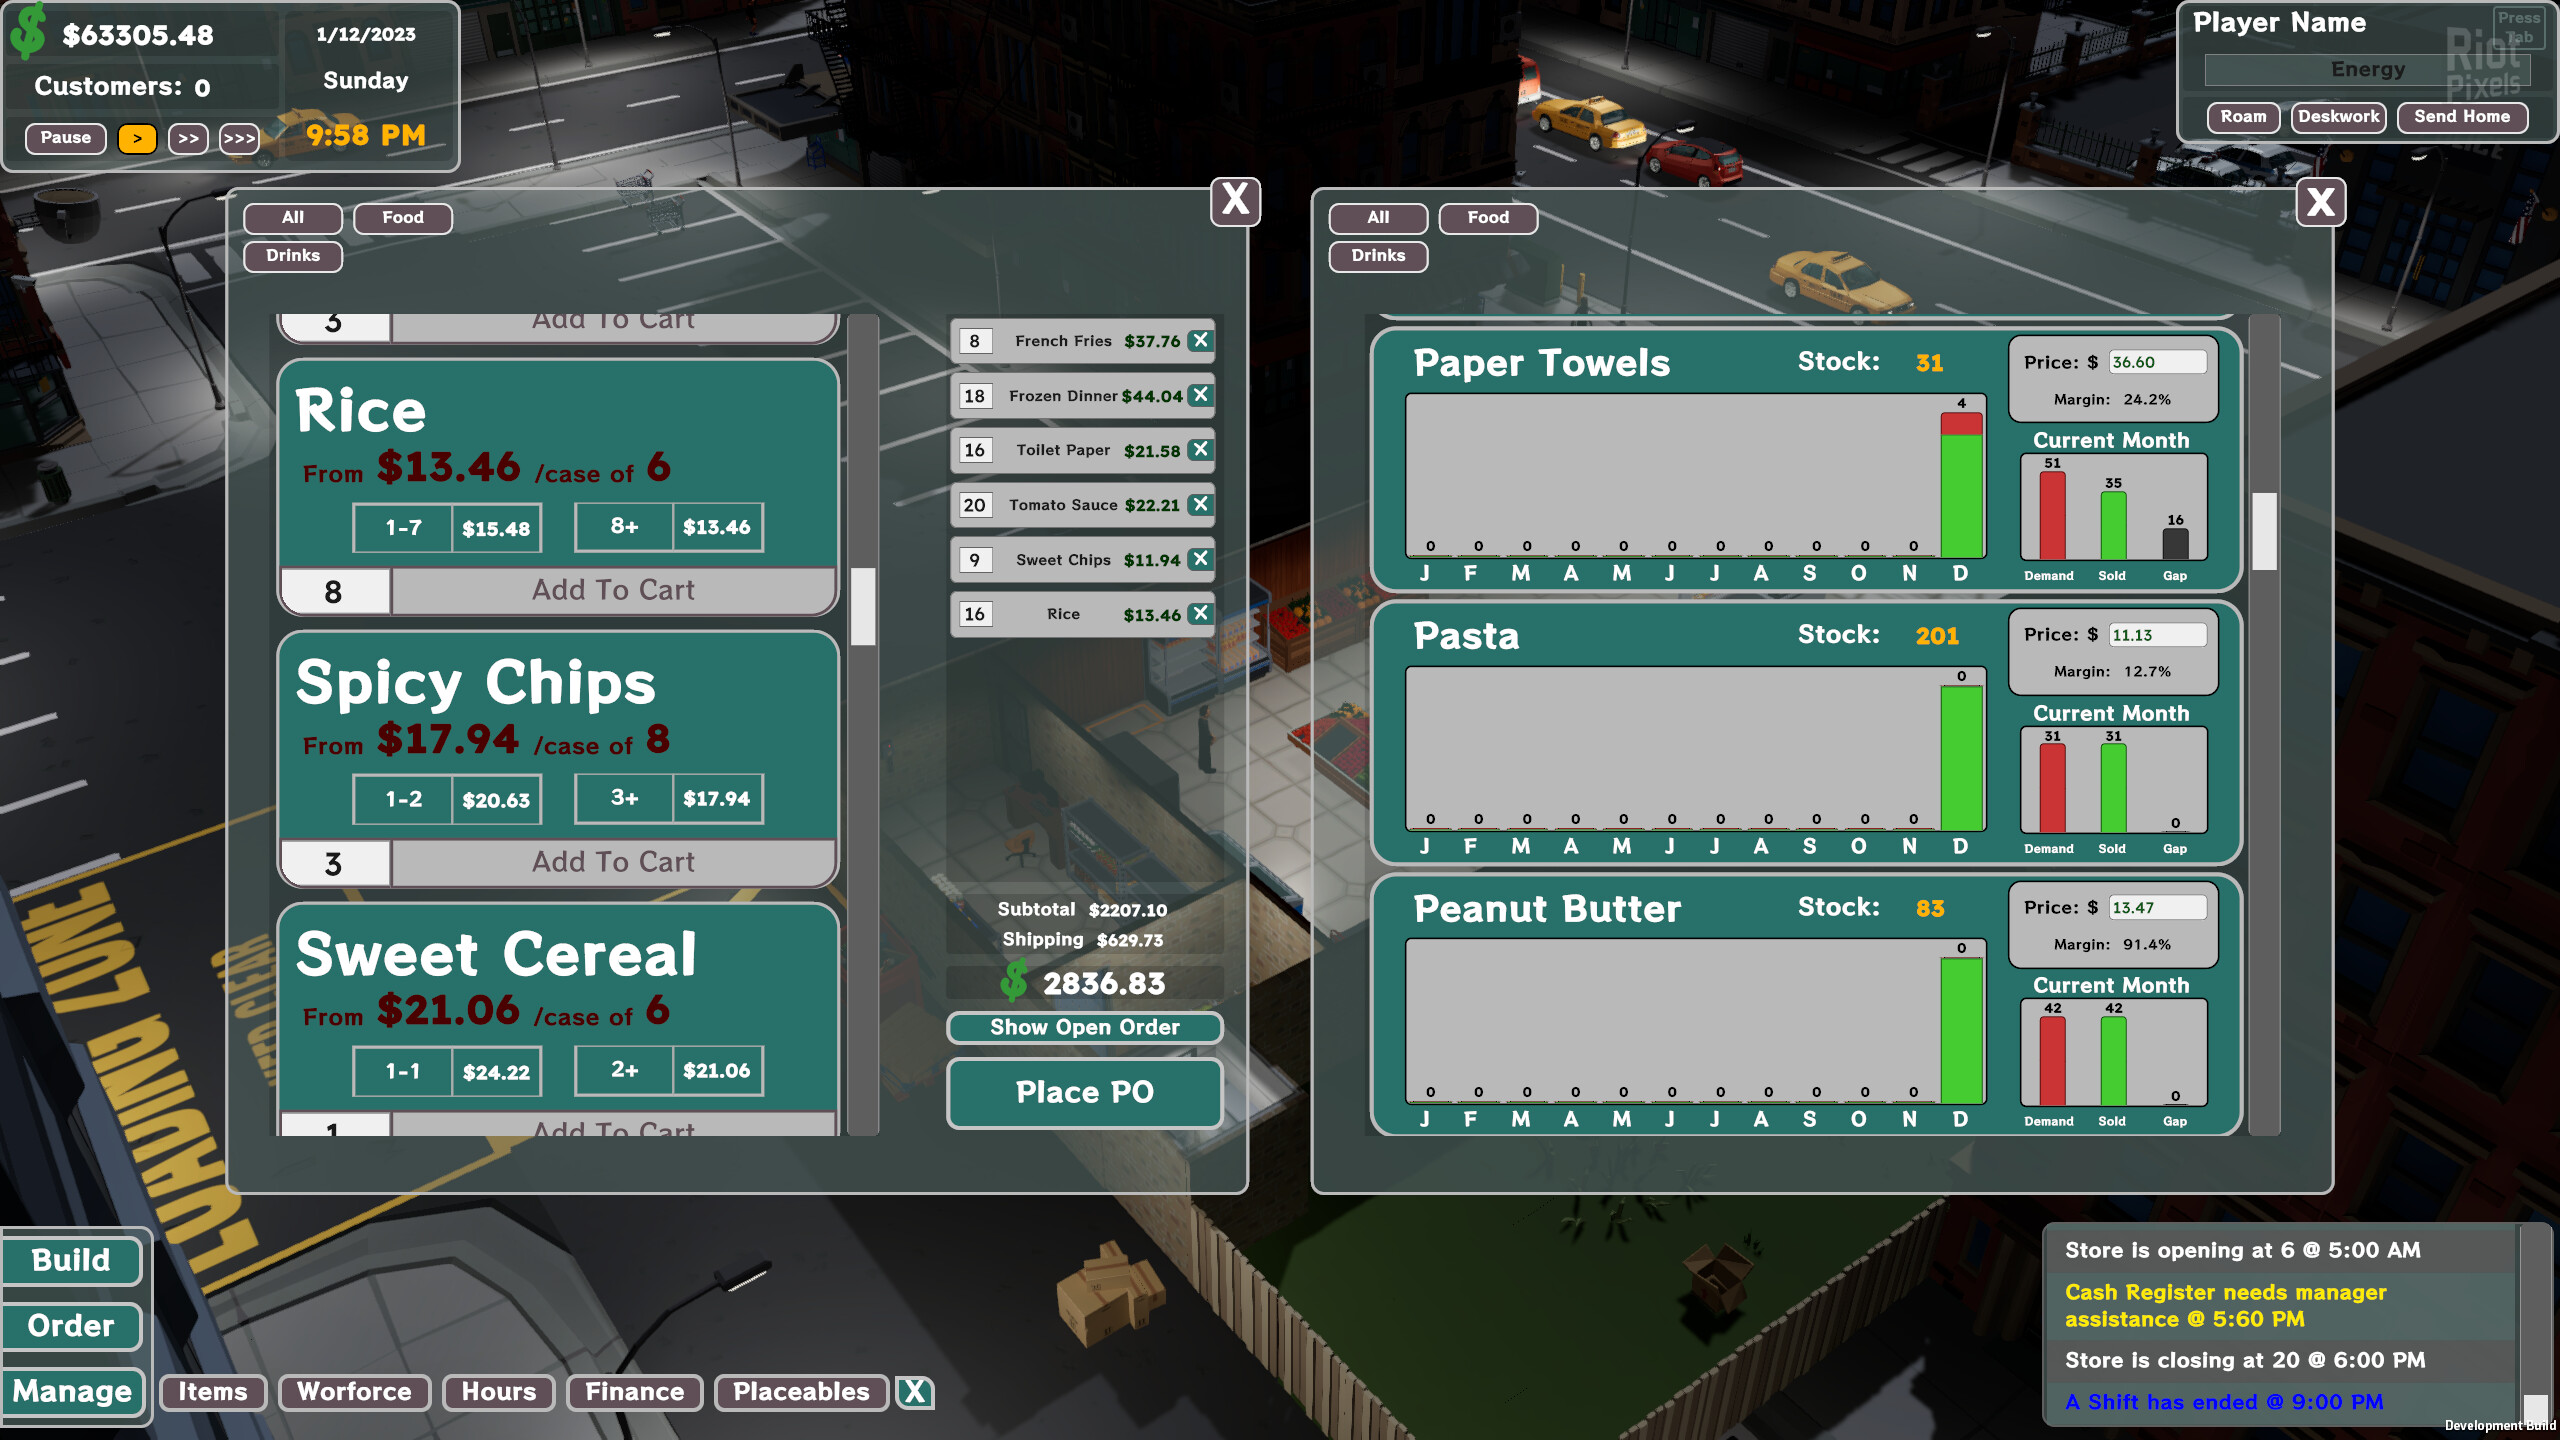
Task: Remove Frozen Dinner from the cart
Action: point(1201,395)
